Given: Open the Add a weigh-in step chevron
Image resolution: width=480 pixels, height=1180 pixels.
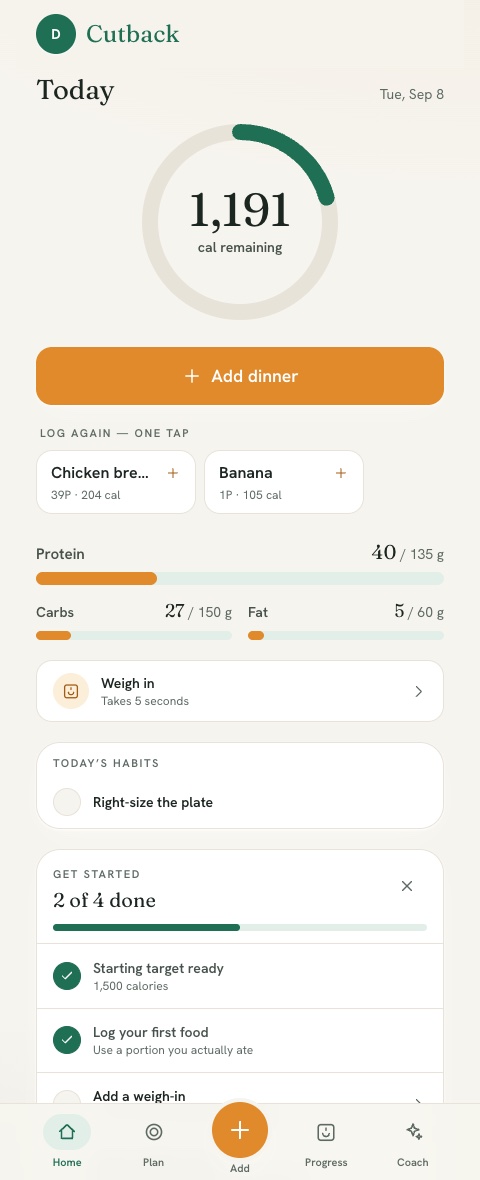Looking at the screenshot, I should (419, 1100).
